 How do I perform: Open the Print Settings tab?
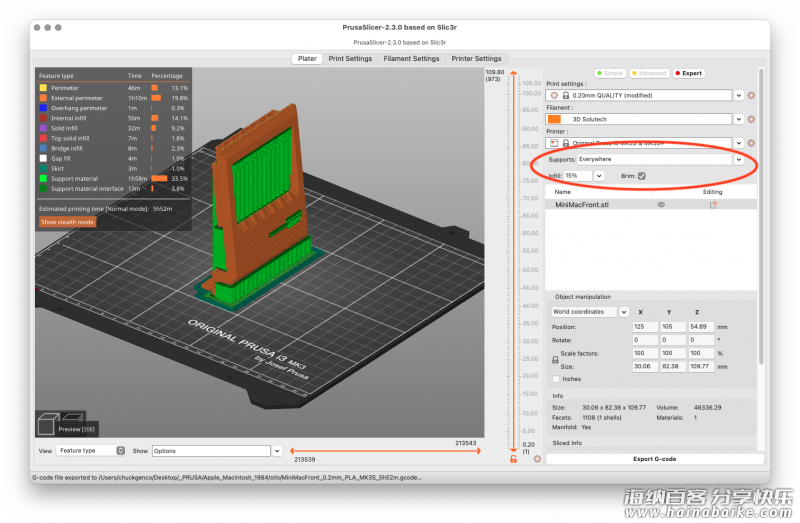pos(350,59)
